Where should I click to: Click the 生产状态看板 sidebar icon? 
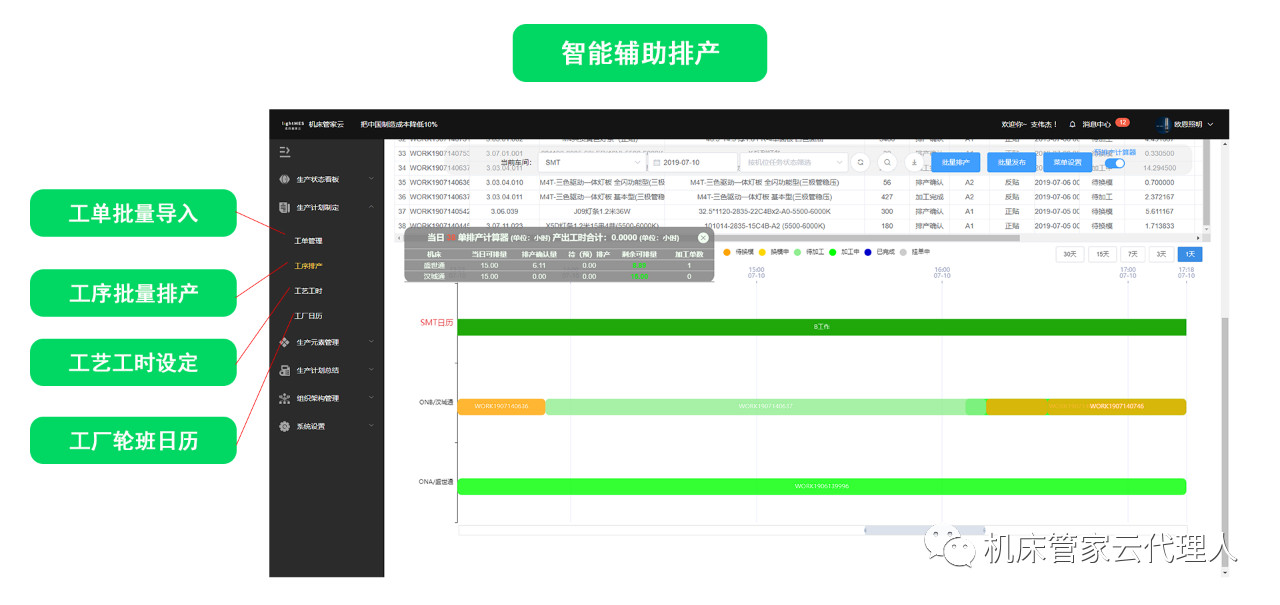285,179
